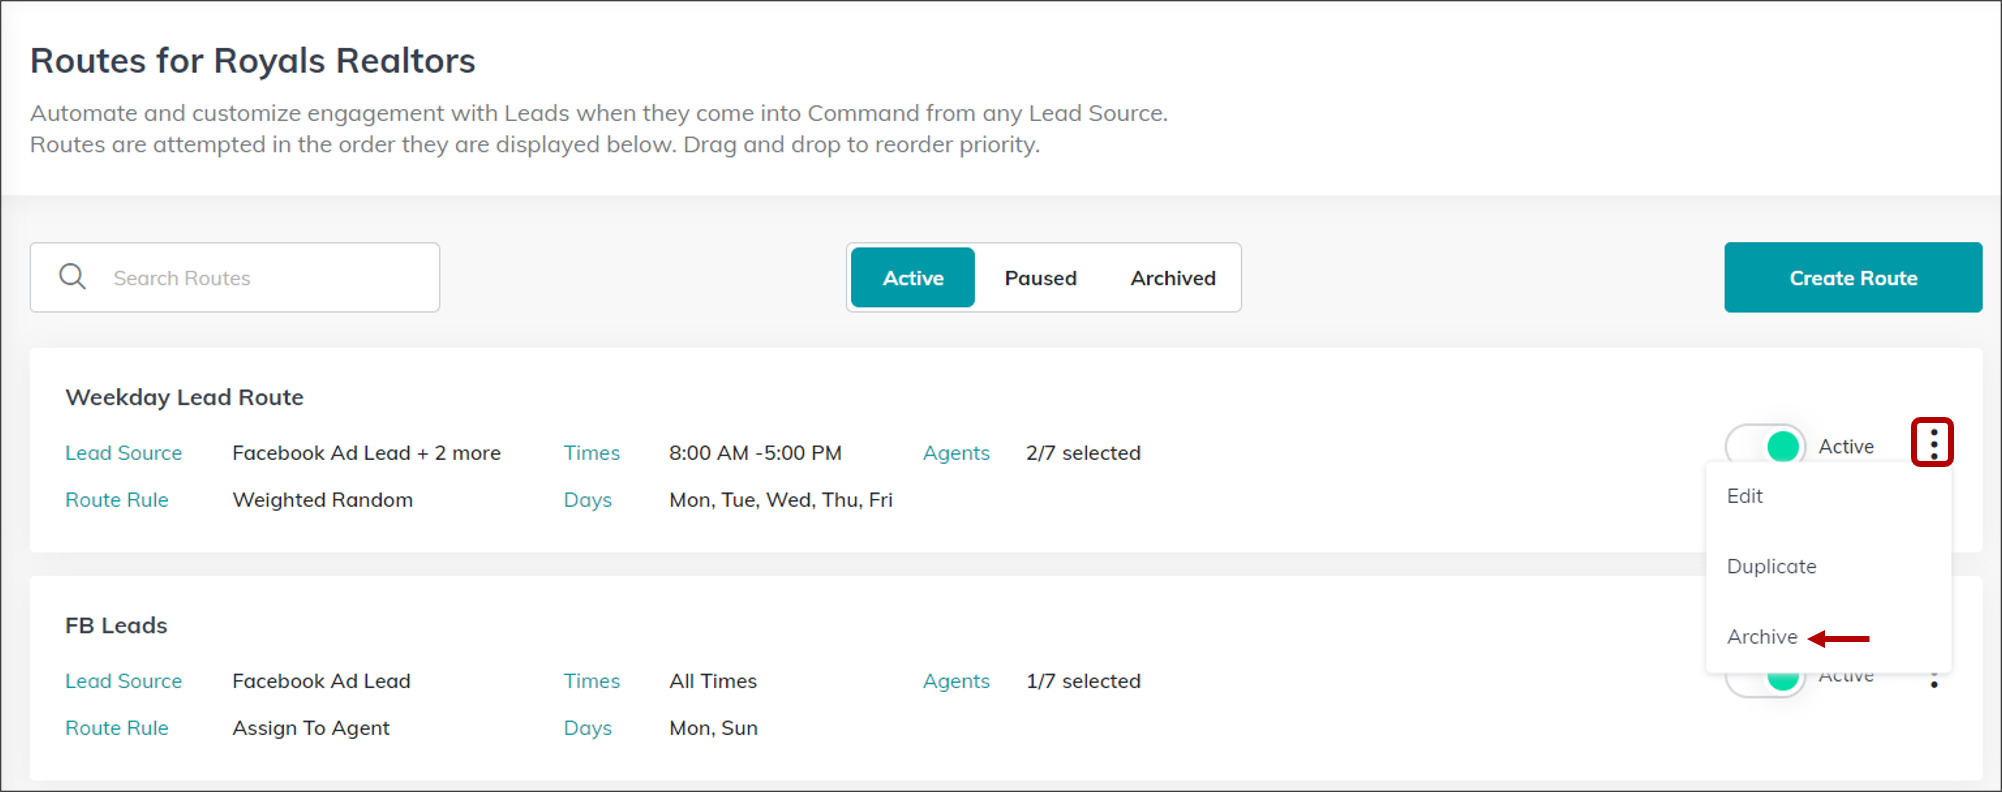
Task: Click Lead Source link under Weekday Lead Route
Action: coord(124,453)
